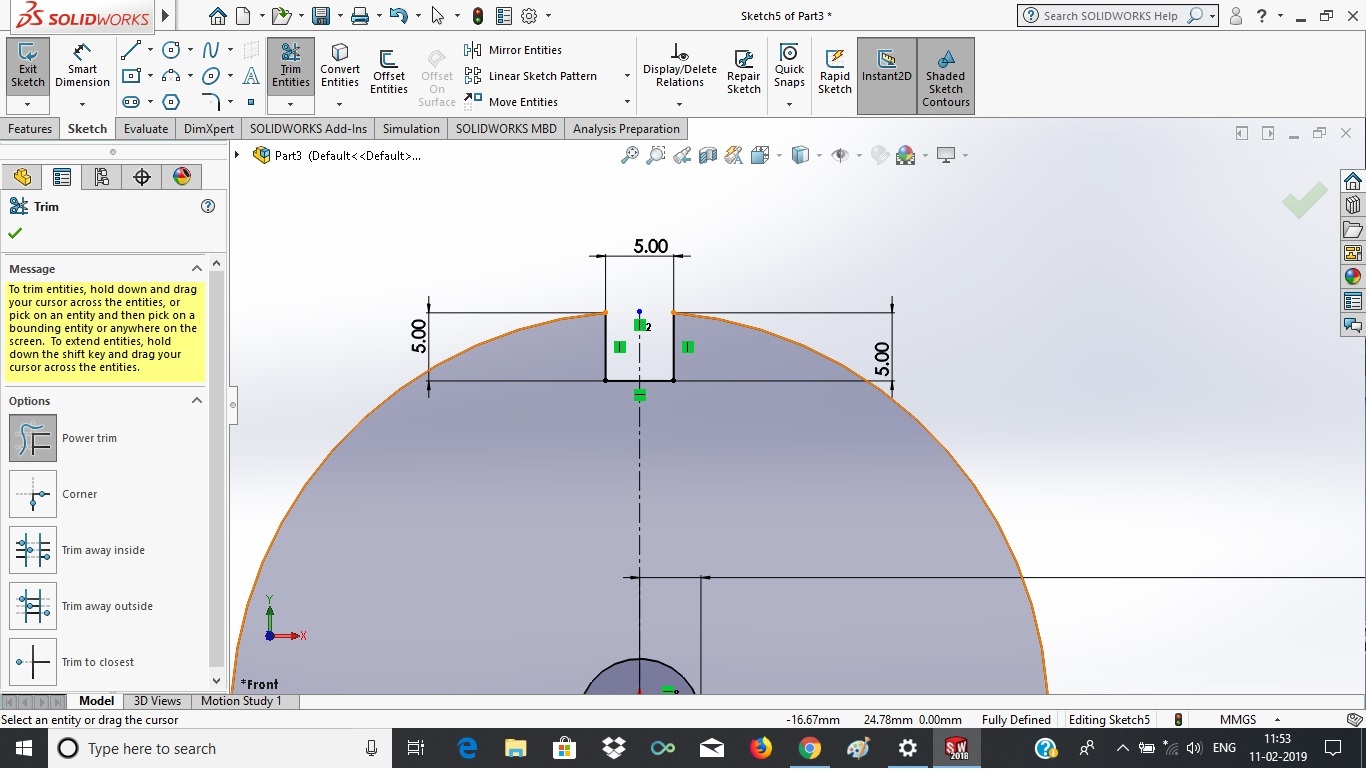
Task: Click the Search SOLIDWORKS Help field
Action: [1110, 16]
